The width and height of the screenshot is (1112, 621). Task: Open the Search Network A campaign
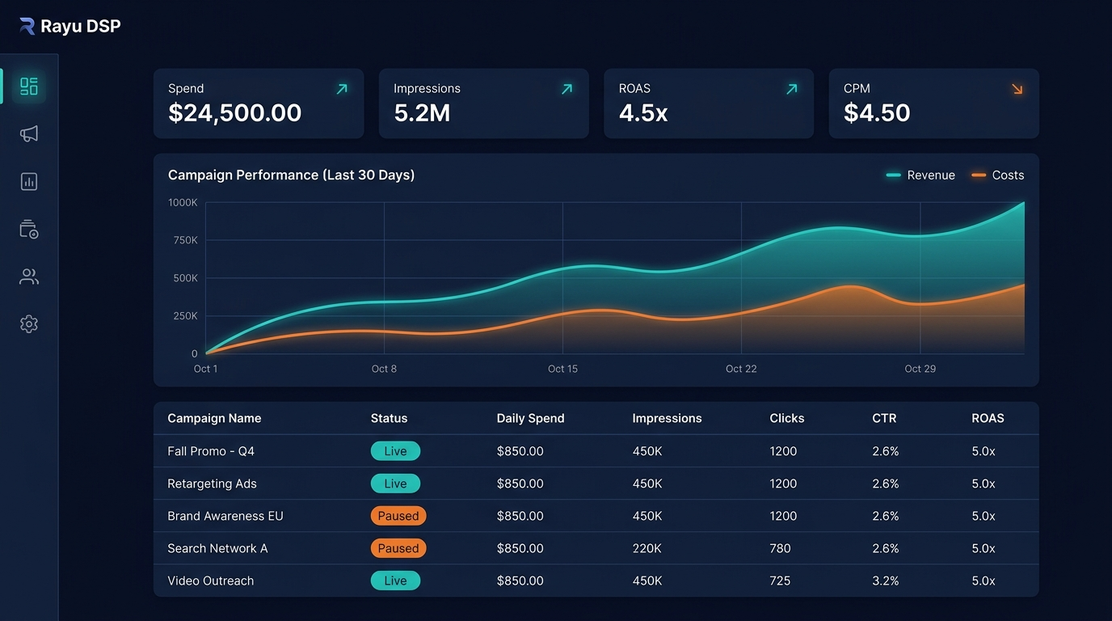[x=218, y=548]
